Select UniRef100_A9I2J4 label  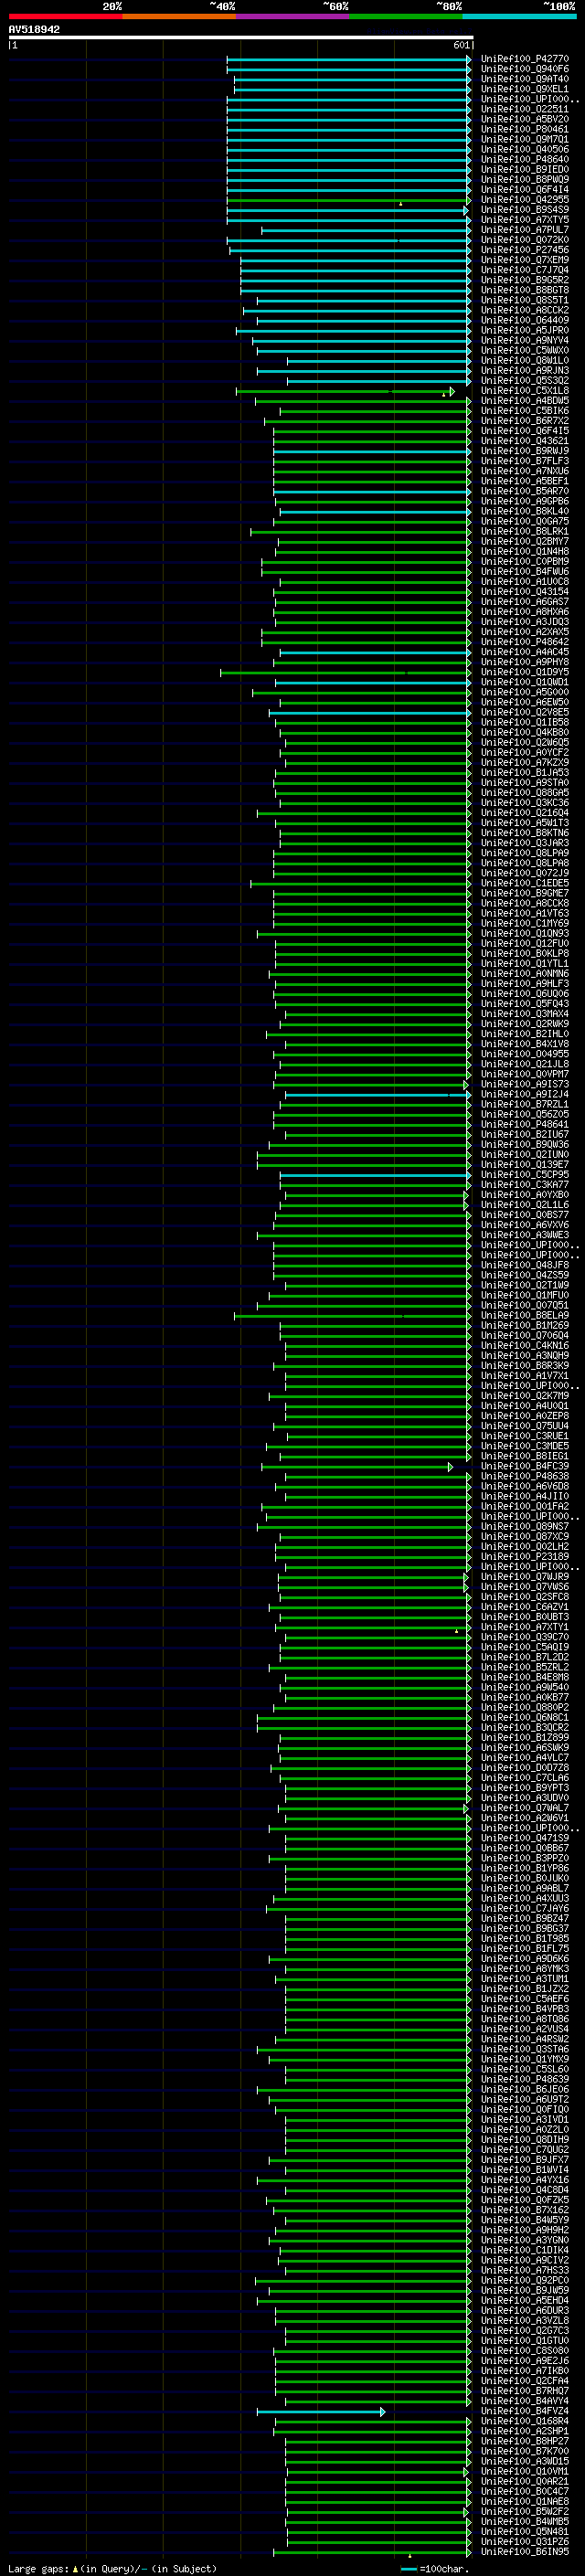pos(524,1094)
